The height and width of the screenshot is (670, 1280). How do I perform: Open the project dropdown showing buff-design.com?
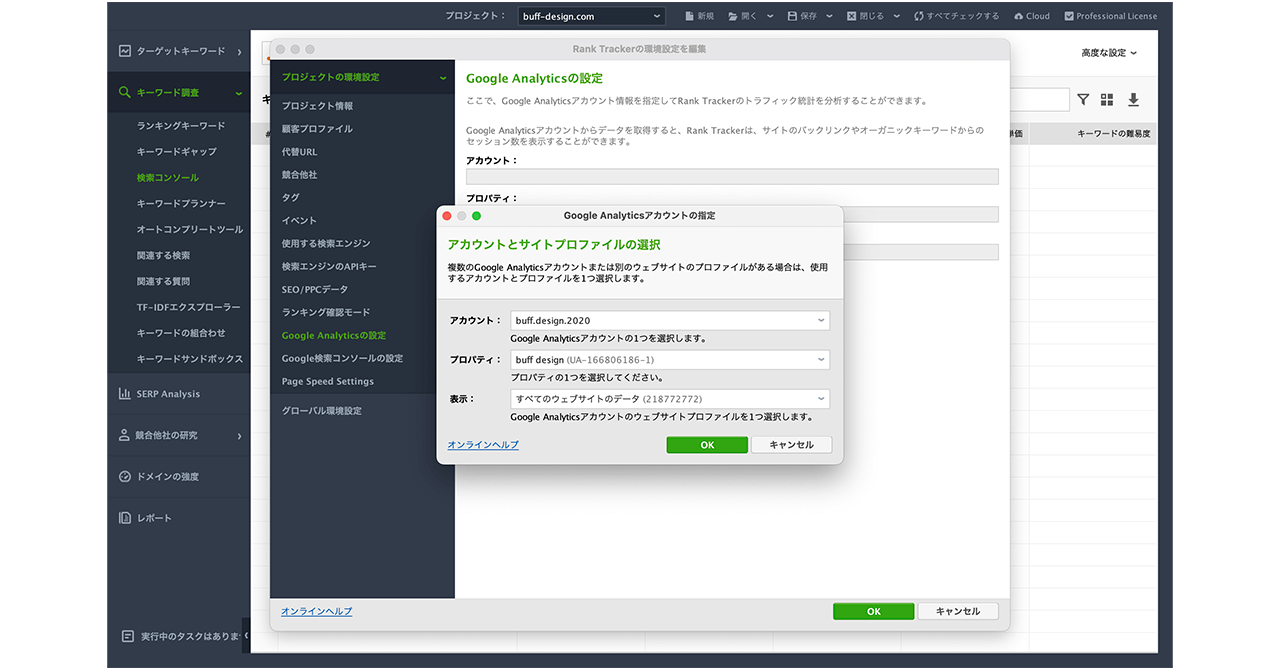[591, 16]
